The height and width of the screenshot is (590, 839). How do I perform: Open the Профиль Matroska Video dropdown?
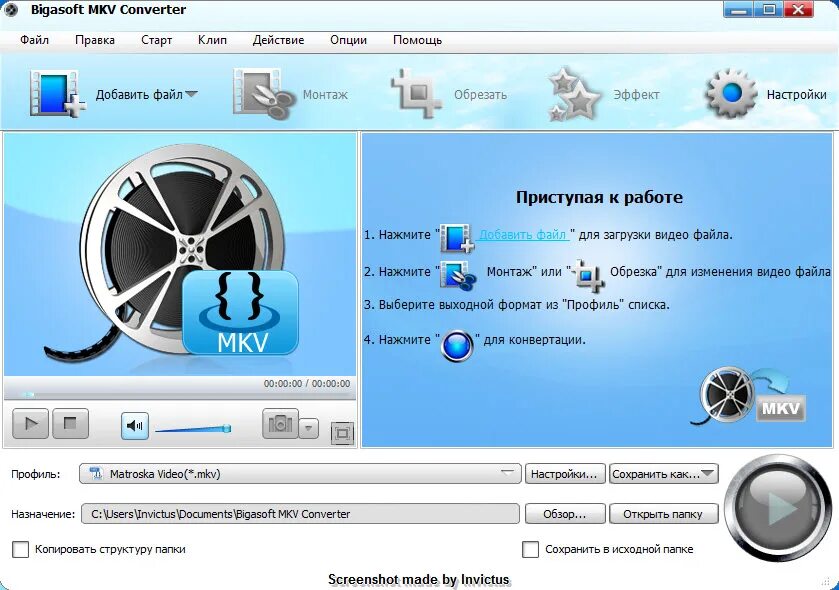click(x=300, y=474)
